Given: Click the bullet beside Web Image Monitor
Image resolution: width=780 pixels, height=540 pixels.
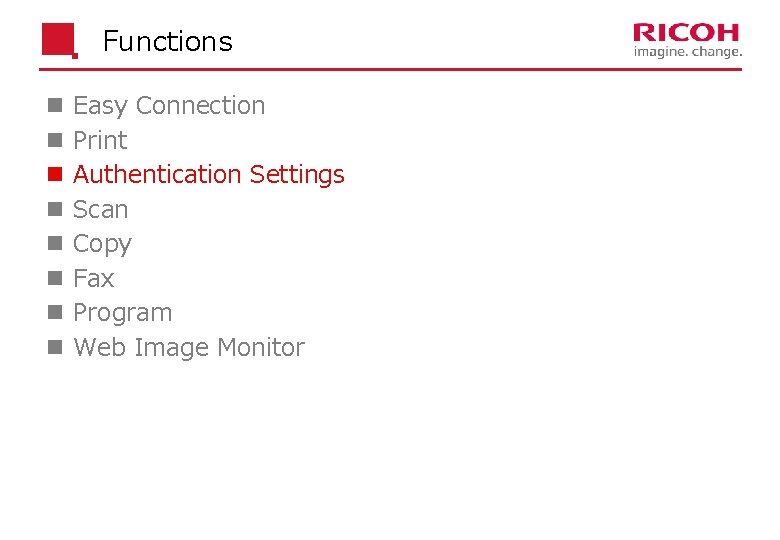Looking at the screenshot, I should click(55, 347).
